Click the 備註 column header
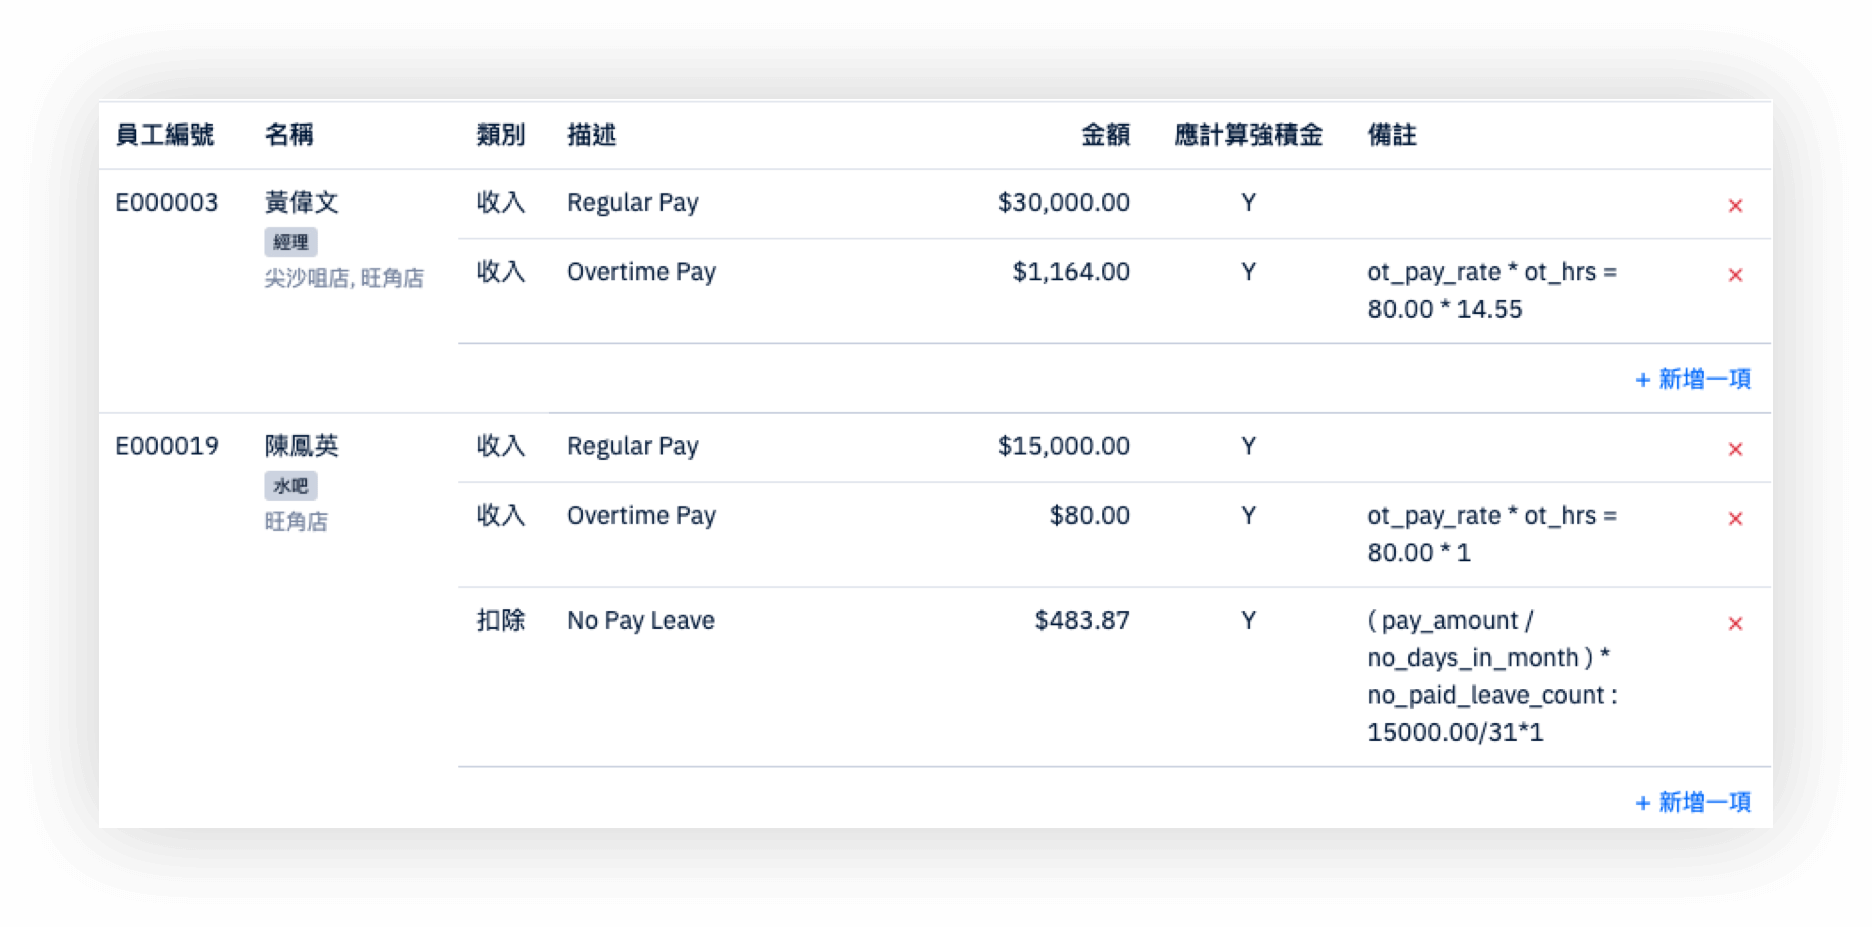Viewport: 1872px width, 927px height. [1391, 135]
